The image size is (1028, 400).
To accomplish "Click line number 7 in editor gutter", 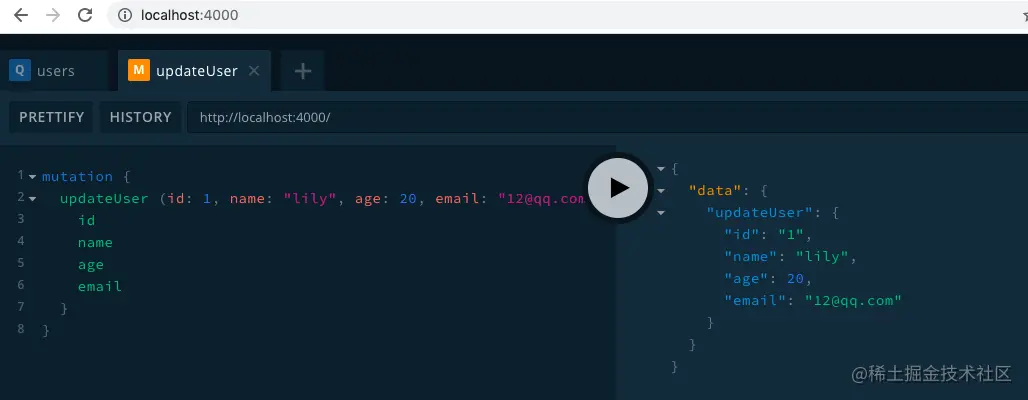I will click(21, 306).
